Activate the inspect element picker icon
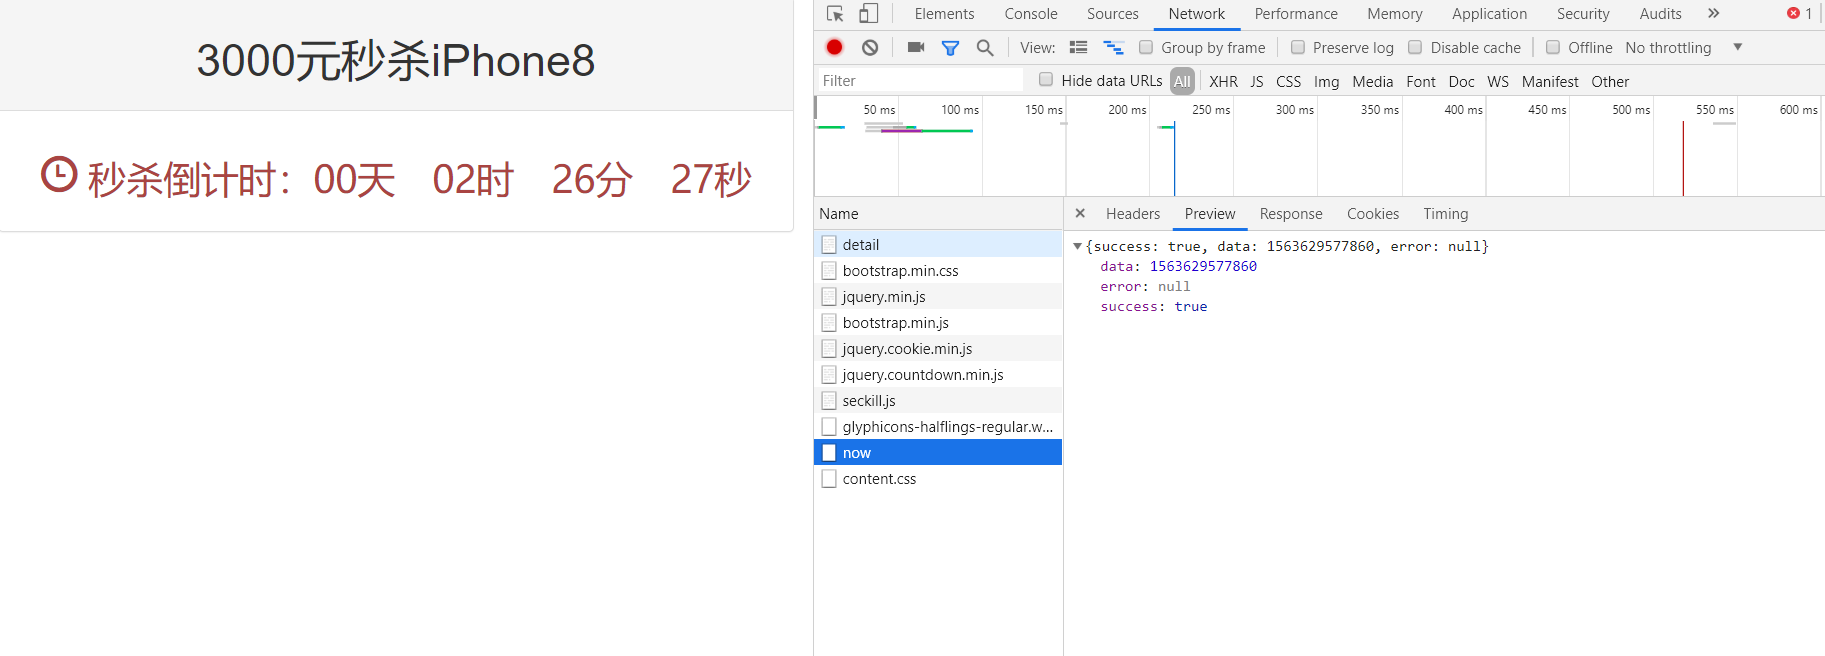 click(835, 14)
